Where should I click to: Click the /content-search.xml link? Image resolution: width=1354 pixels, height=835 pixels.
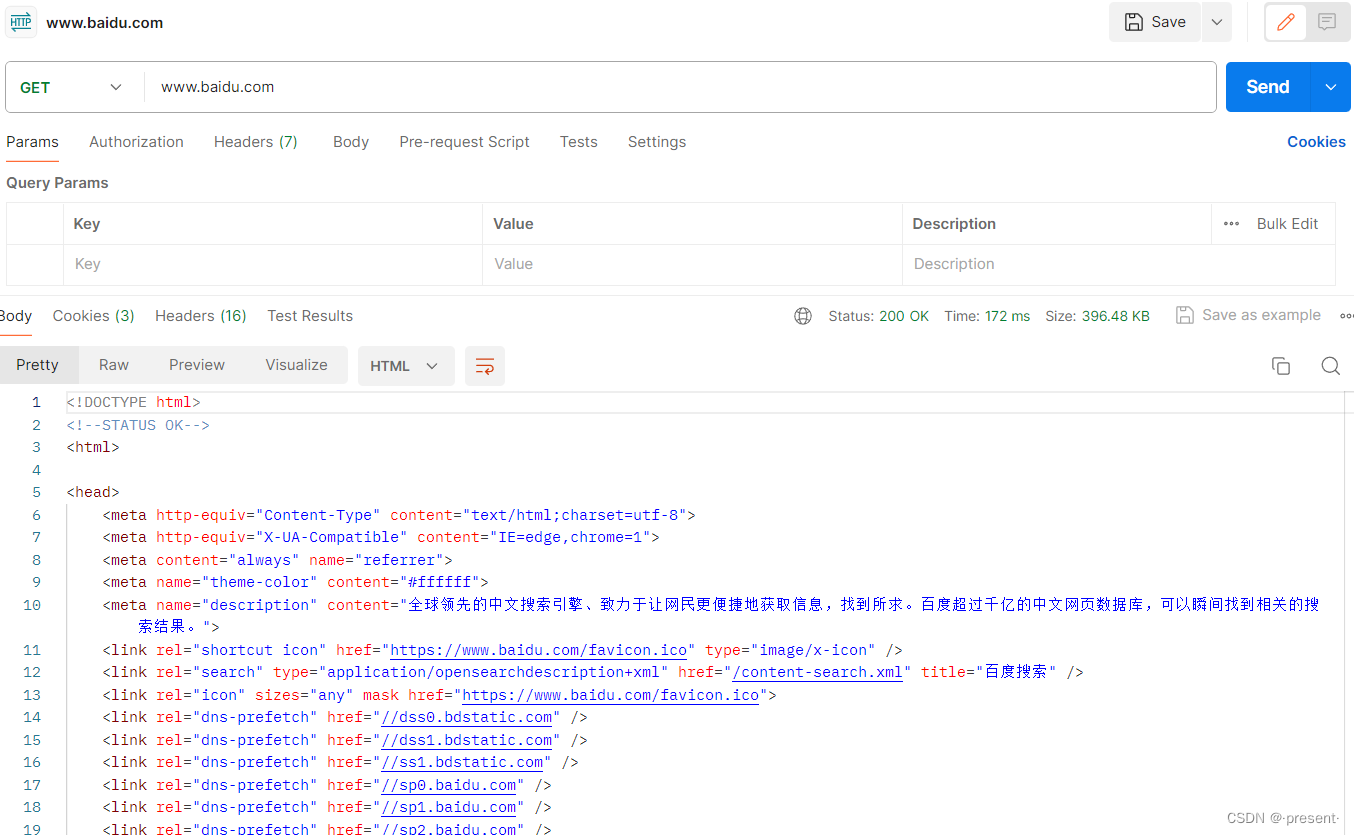(817, 672)
